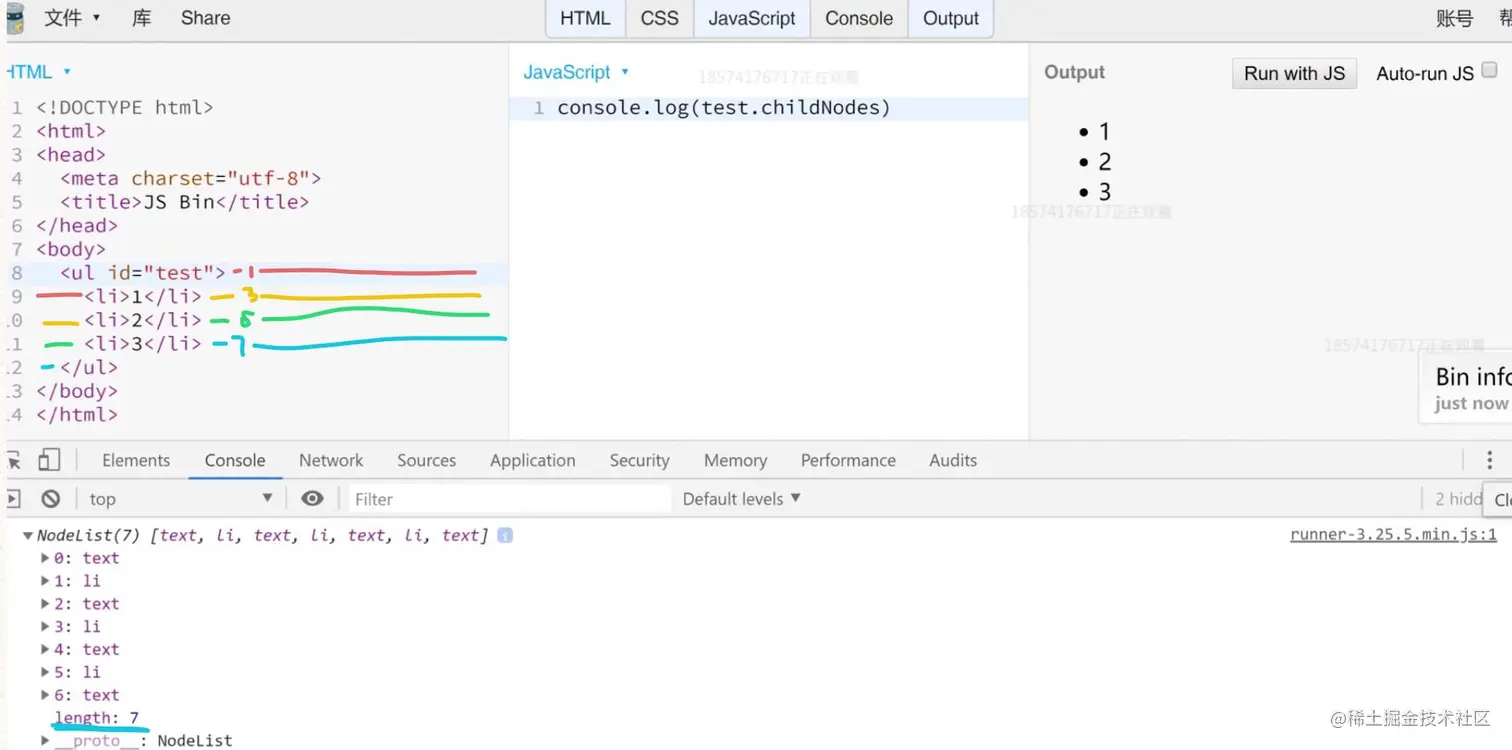Switch to DevTools Security tab
The height and width of the screenshot is (750, 1512).
coord(639,460)
